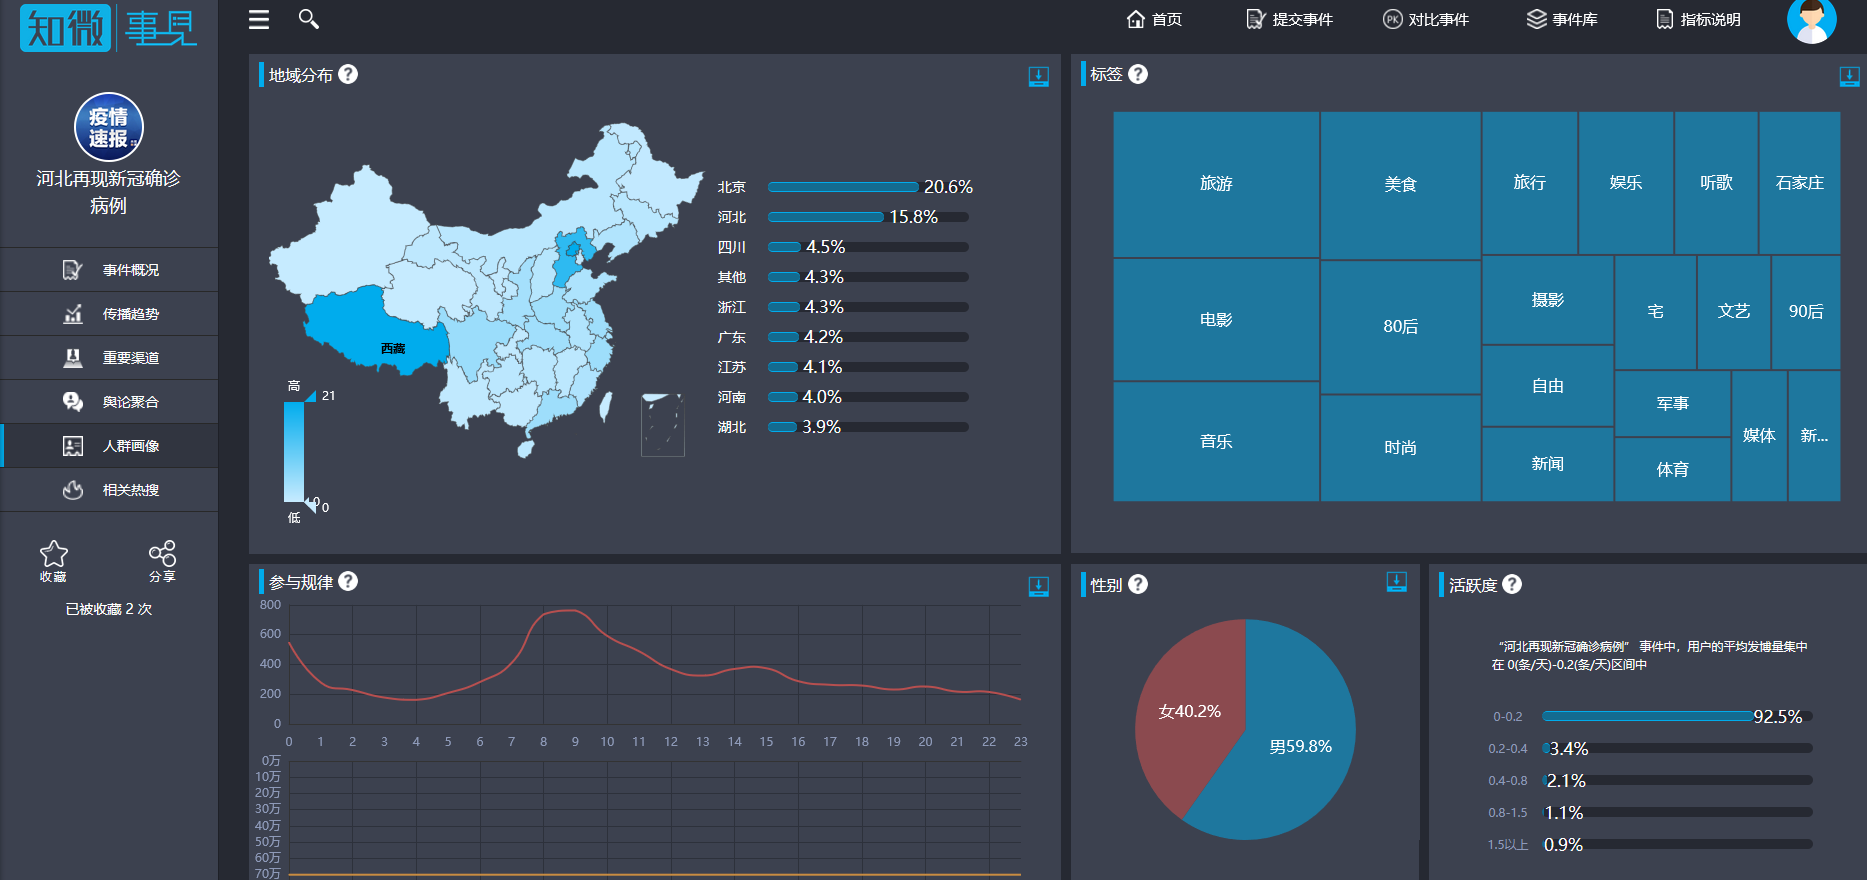1867x880 pixels.
Task: Select 舆论聚合 in sidebar
Action: tap(109, 402)
